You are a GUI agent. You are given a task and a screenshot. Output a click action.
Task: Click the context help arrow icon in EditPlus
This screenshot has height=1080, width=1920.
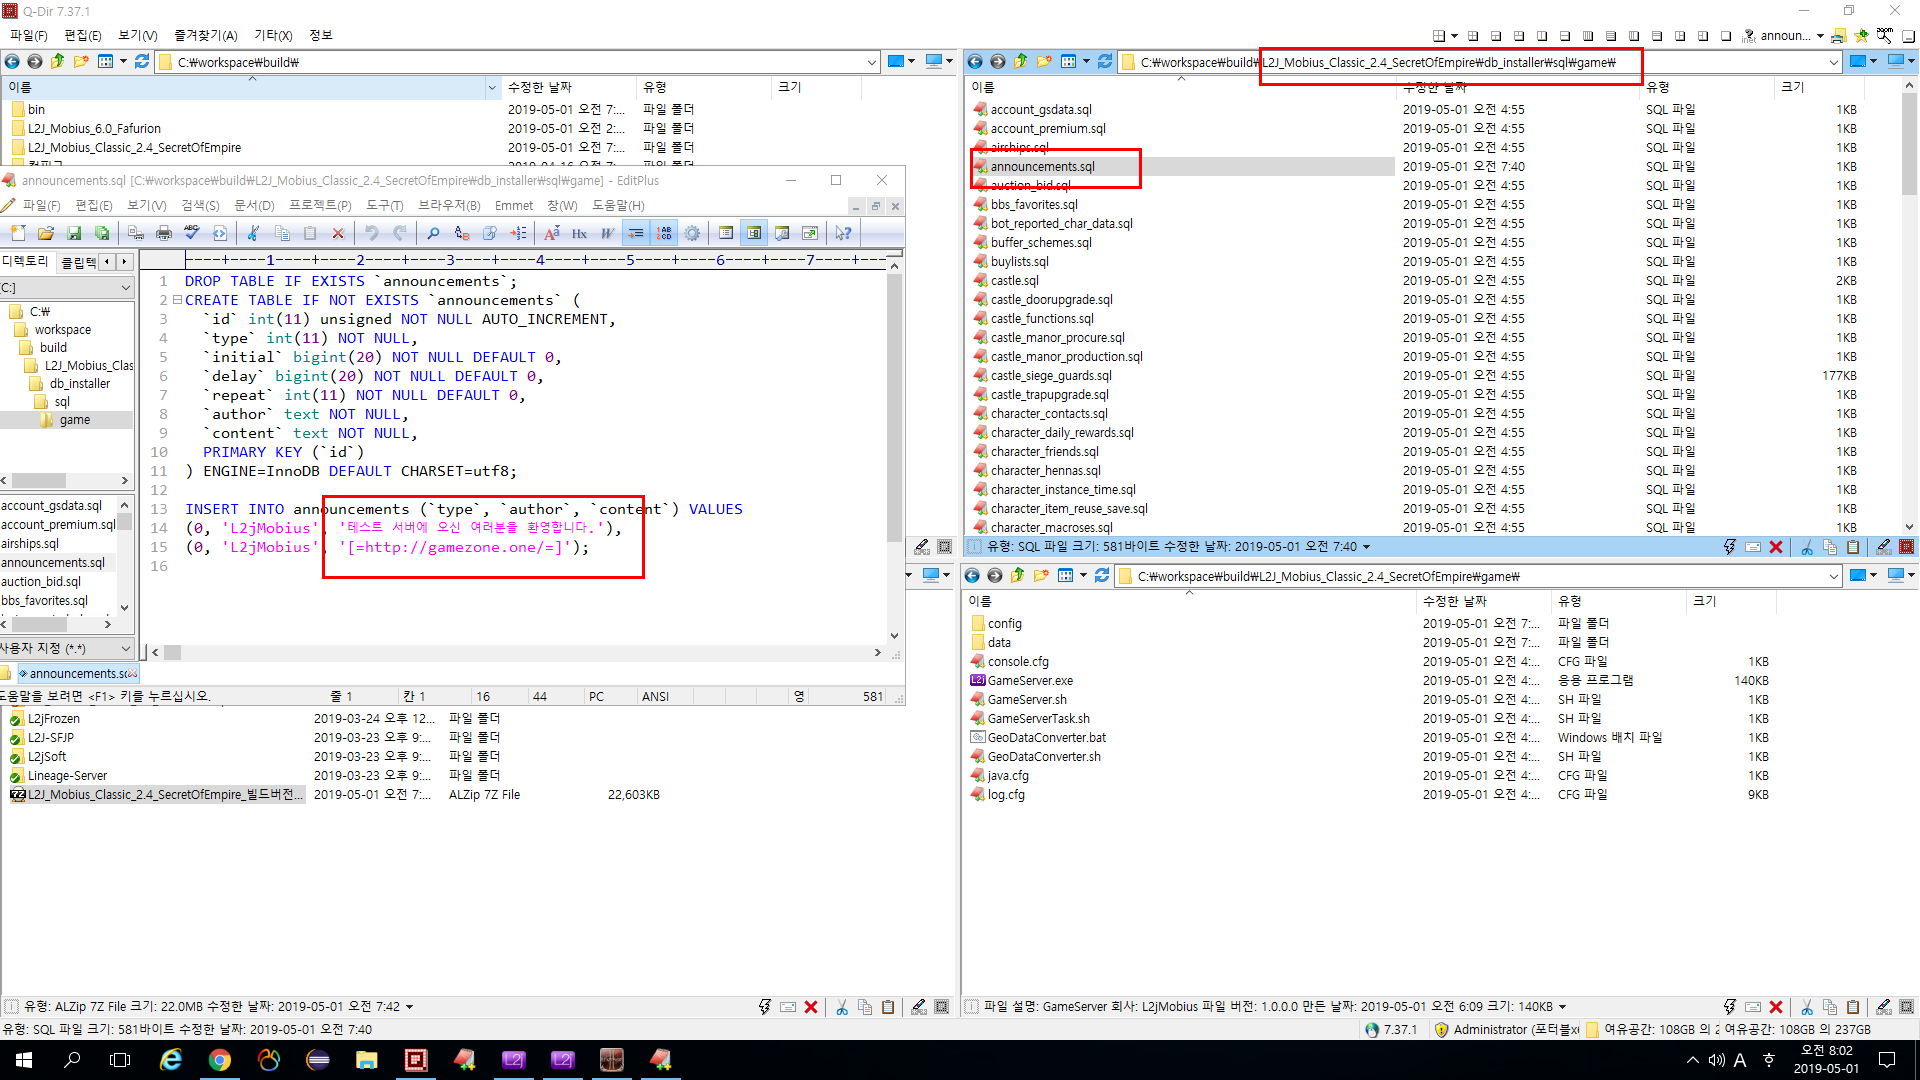pos(844,233)
